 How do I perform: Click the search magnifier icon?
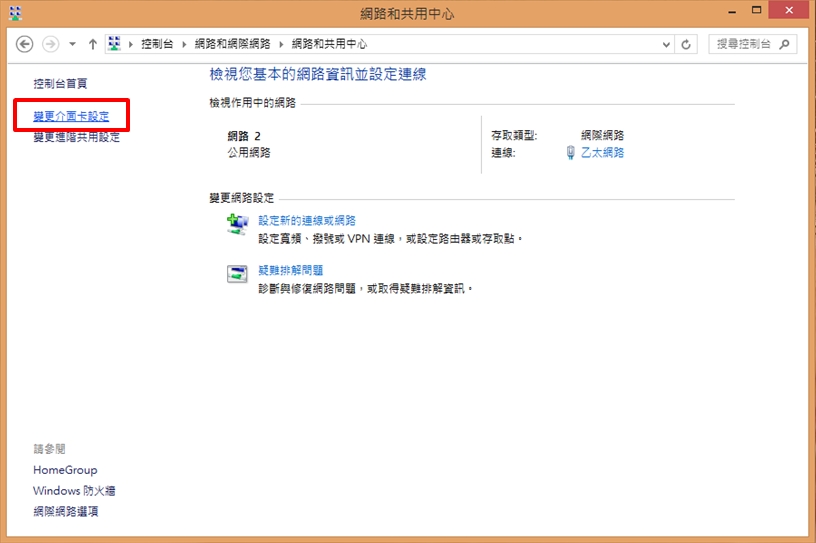pos(785,44)
